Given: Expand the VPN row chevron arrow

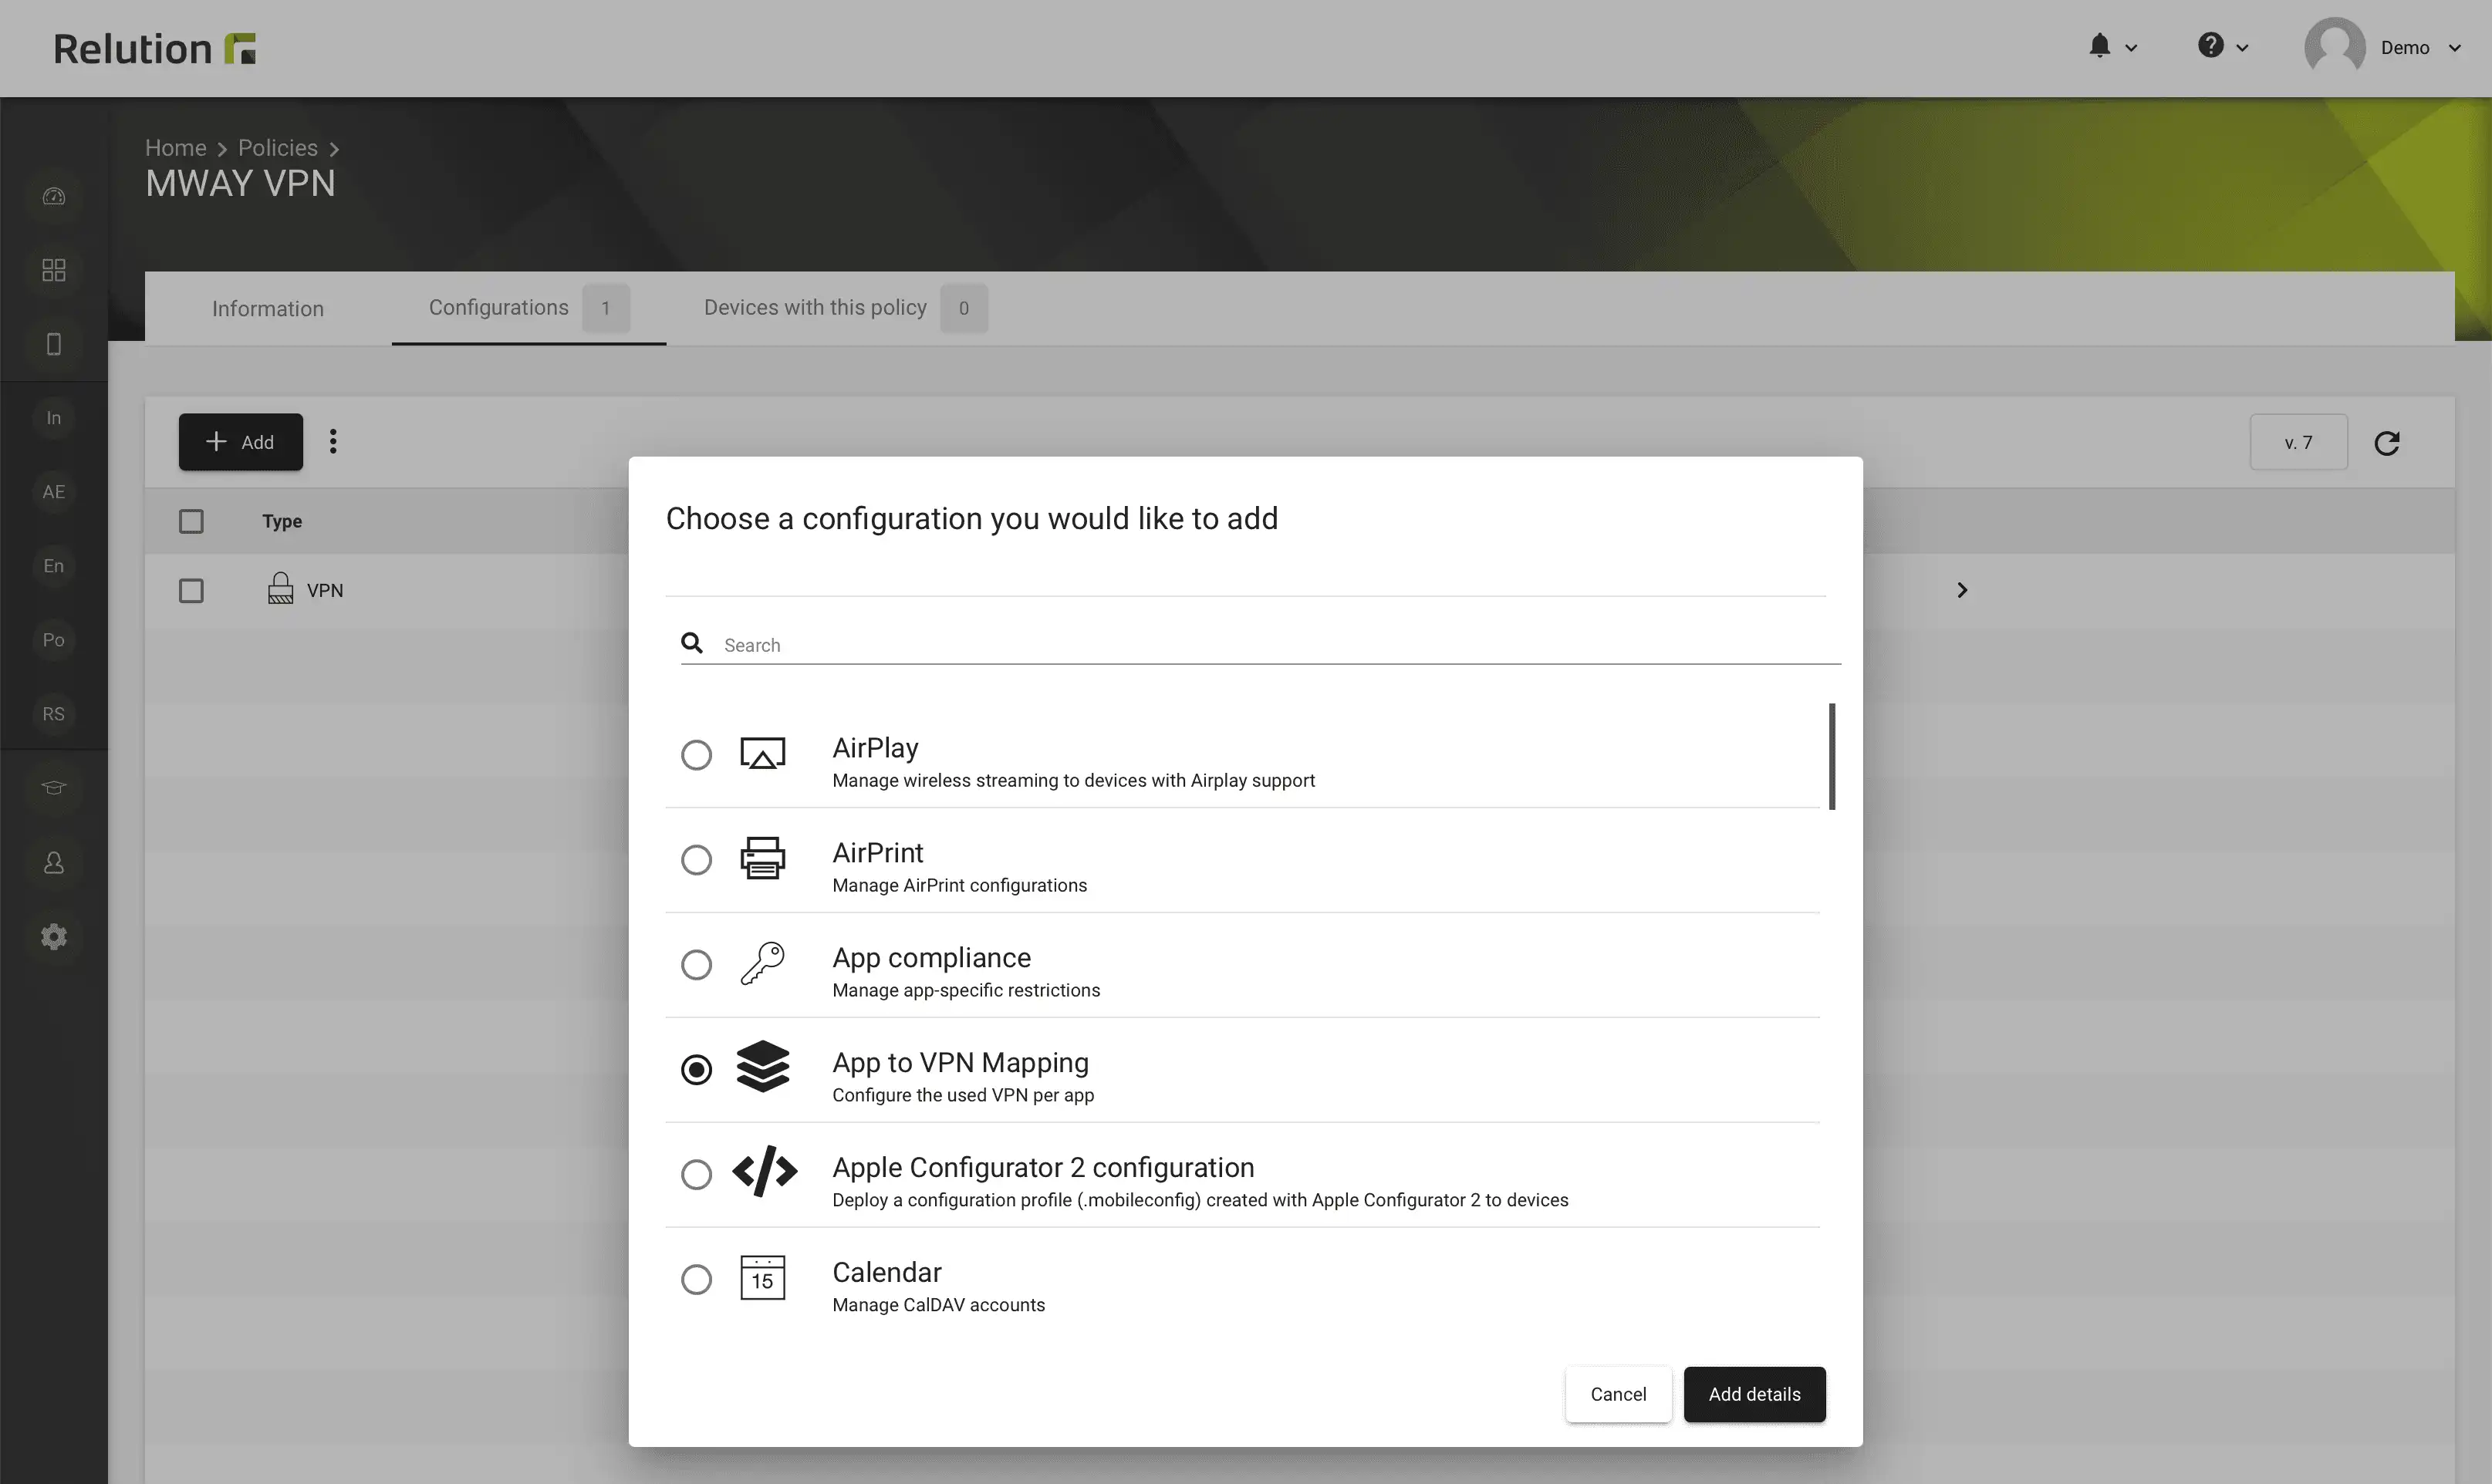Looking at the screenshot, I should pos(1962,590).
